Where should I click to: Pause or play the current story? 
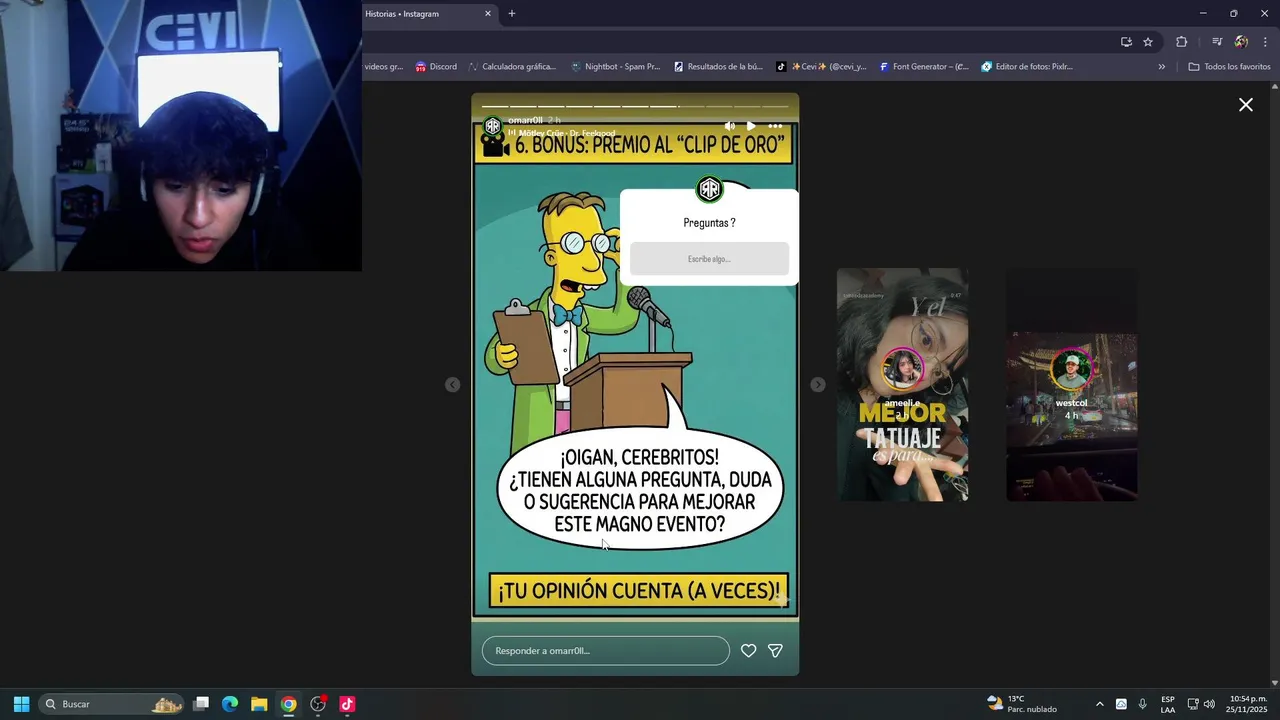pyautogui.click(x=751, y=126)
